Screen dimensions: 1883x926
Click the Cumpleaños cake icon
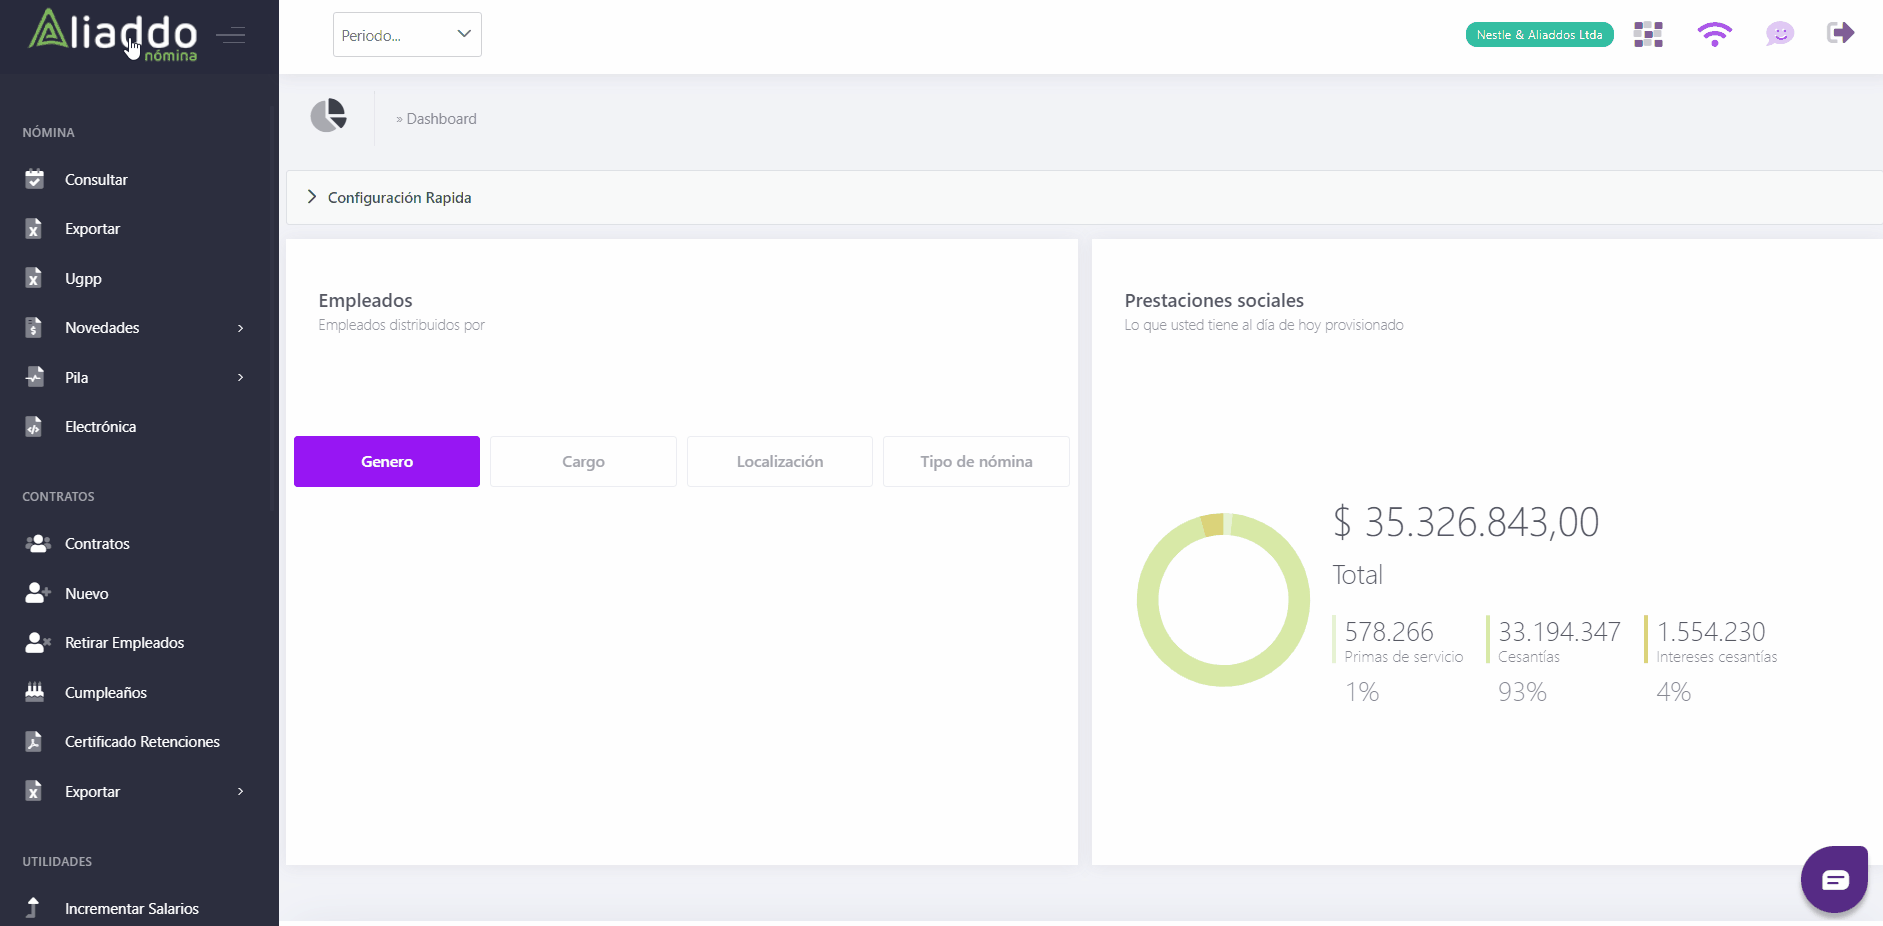click(34, 691)
